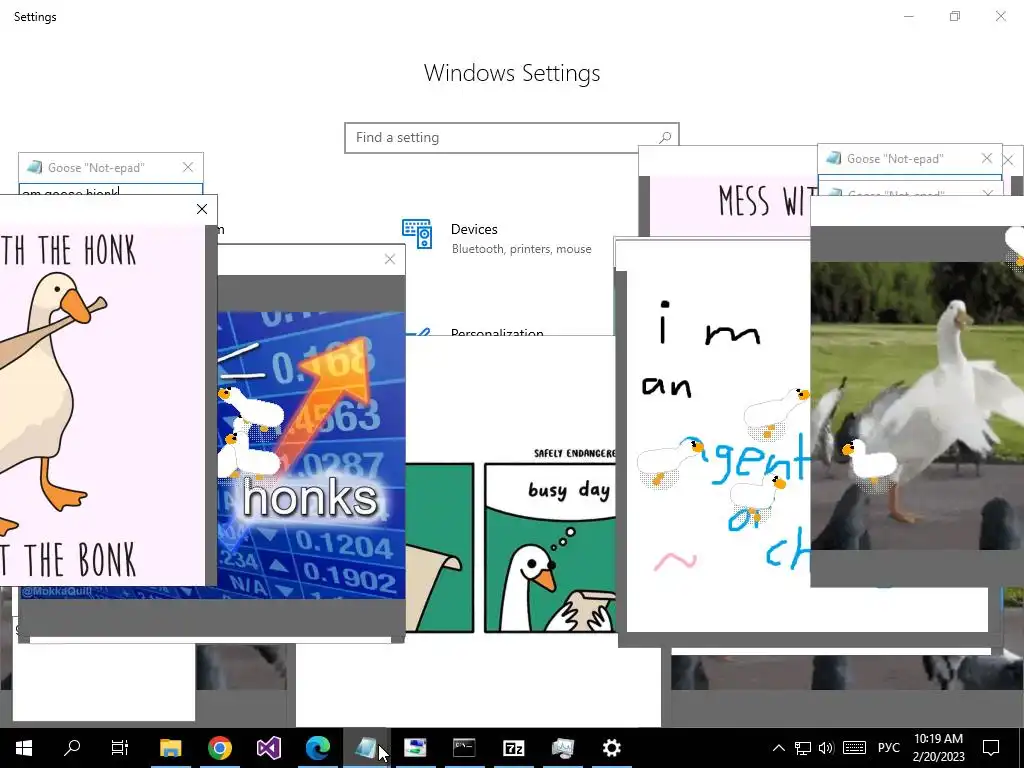Close the honks stonks meme window
This screenshot has width=1024, height=768.
[x=390, y=259]
